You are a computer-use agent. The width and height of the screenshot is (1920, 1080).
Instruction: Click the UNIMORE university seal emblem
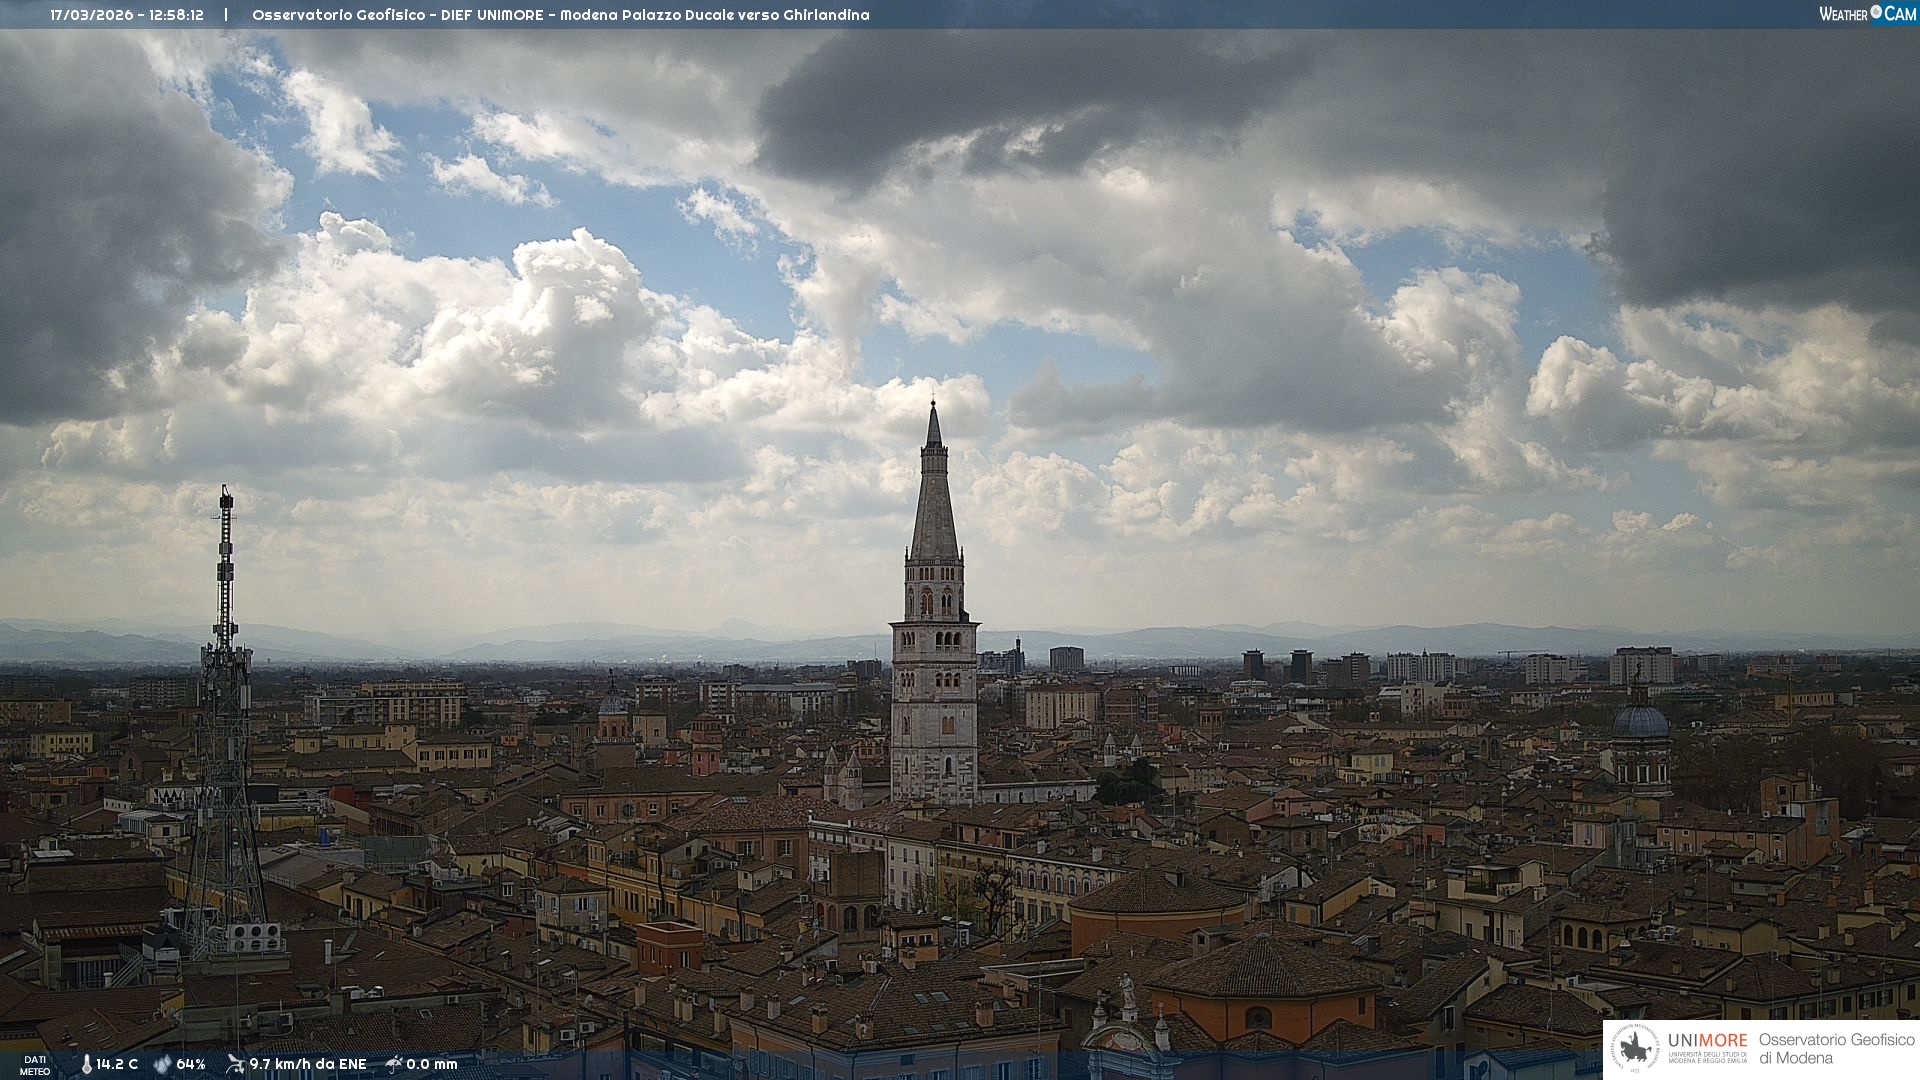click(x=1636, y=1049)
